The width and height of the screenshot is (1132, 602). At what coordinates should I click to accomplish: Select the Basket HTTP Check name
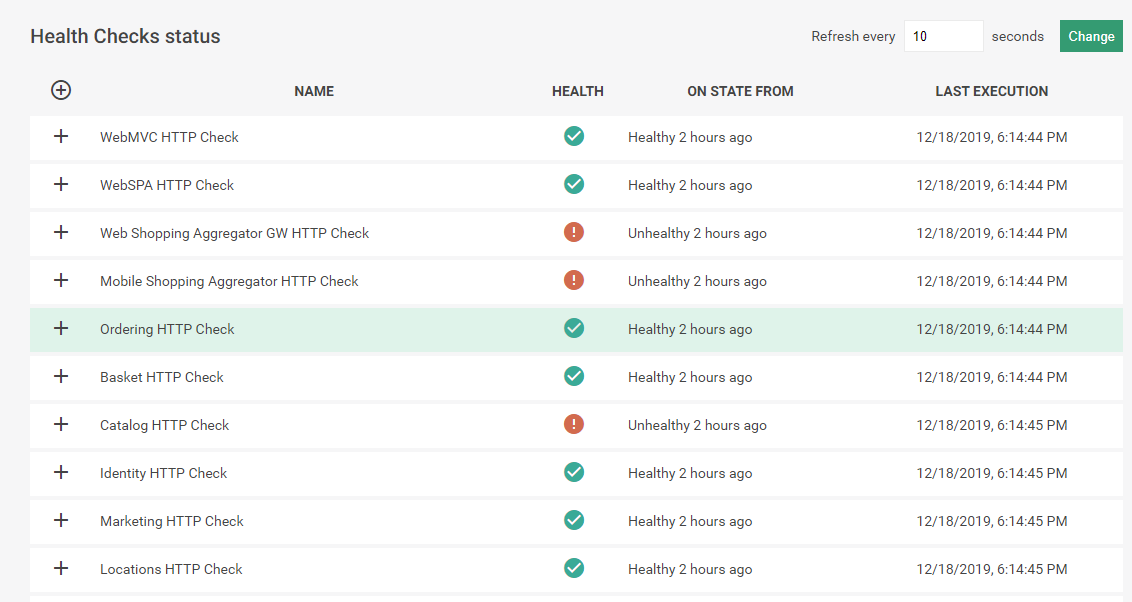click(162, 377)
